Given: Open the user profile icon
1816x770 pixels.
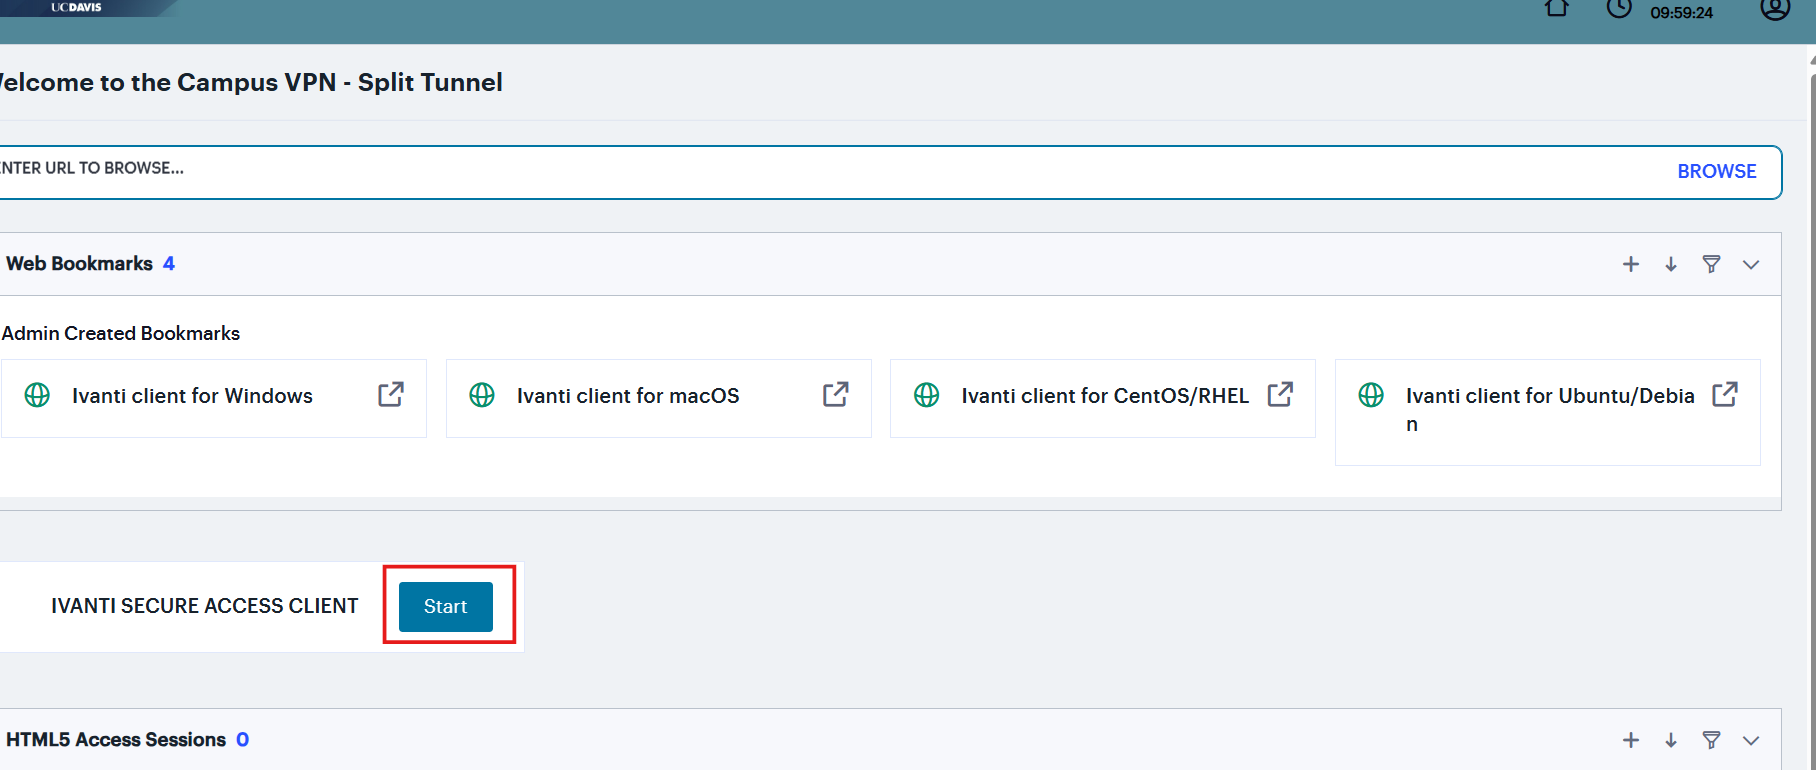Looking at the screenshot, I should [1774, 9].
